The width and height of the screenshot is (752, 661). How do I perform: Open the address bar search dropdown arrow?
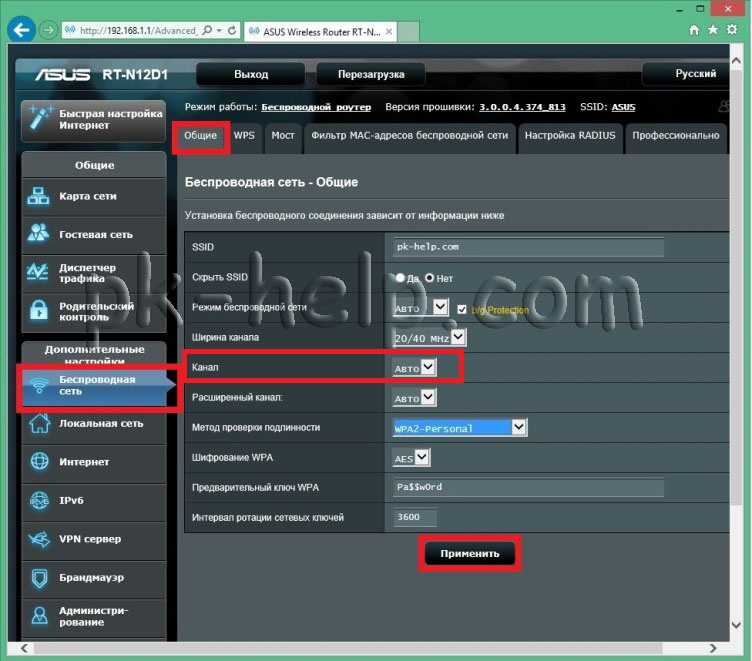[x=219, y=31]
